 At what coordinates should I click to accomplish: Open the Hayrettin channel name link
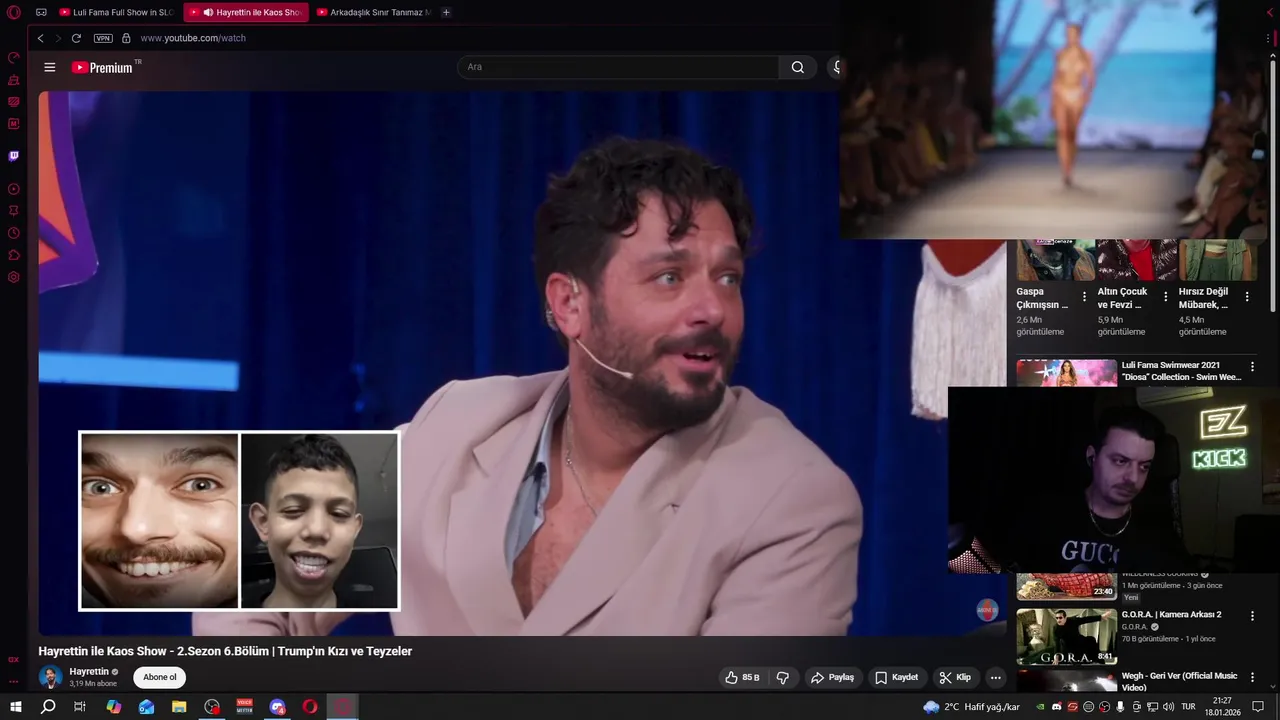[89, 672]
